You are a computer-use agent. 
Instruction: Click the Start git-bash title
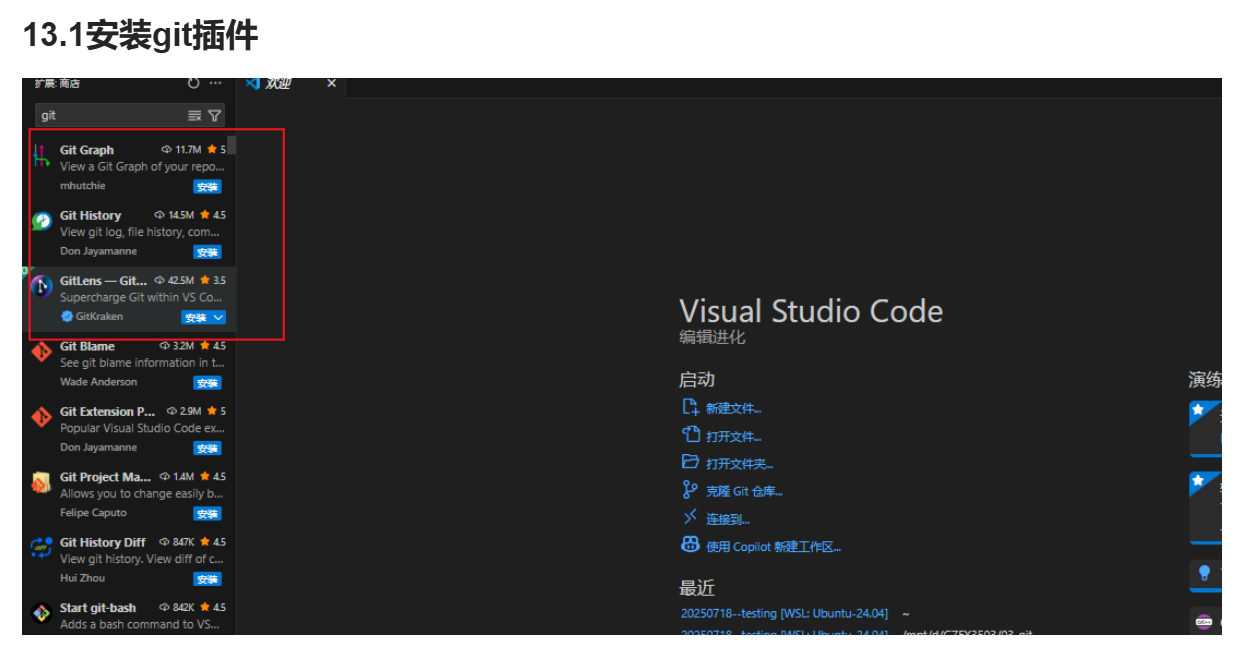(x=98, y=607)
